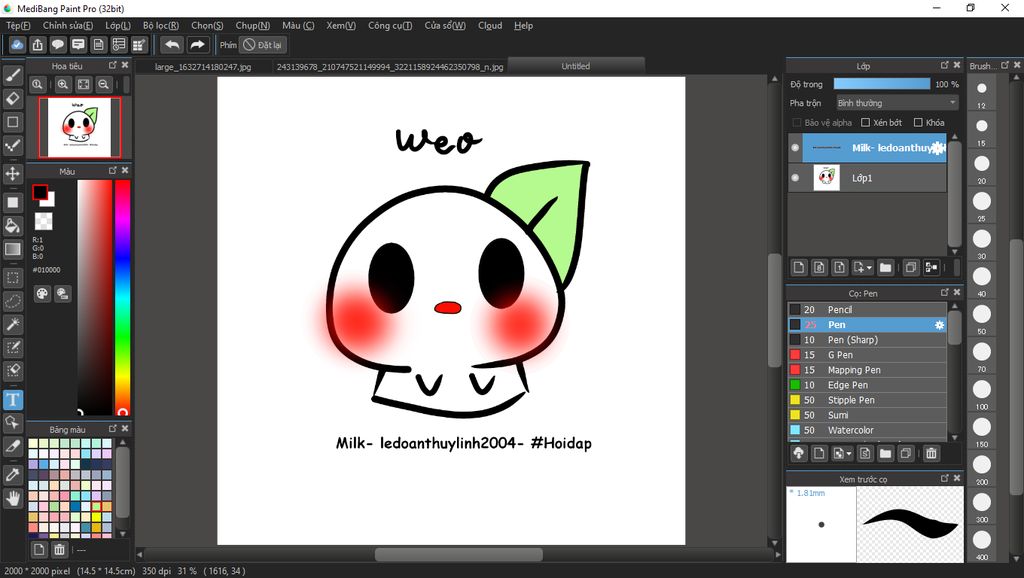
Task: Undock the Lớp panel
Action: pos(944,65)
